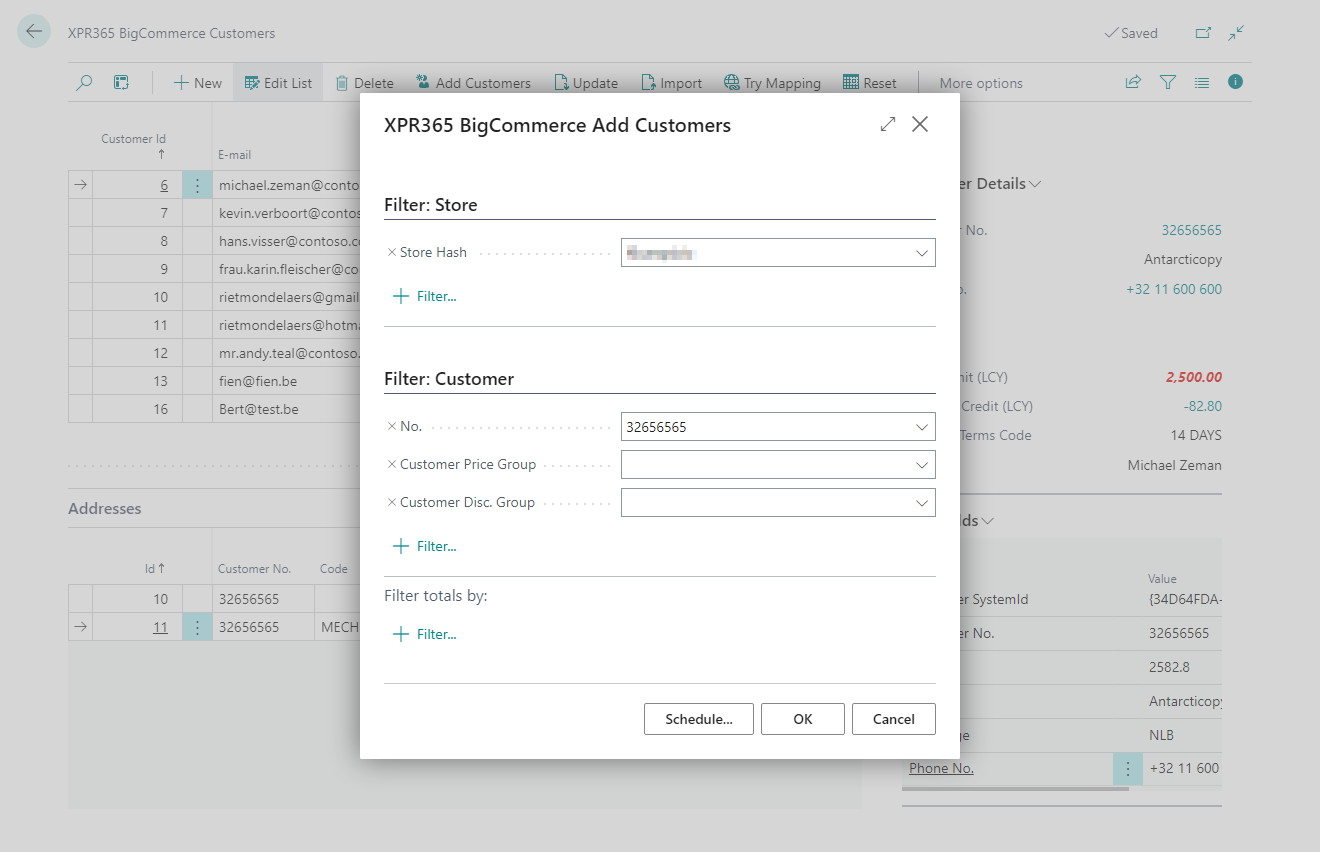
Task: Open the Phone No. row menu dots
Action: click(x=1128, y=769)
